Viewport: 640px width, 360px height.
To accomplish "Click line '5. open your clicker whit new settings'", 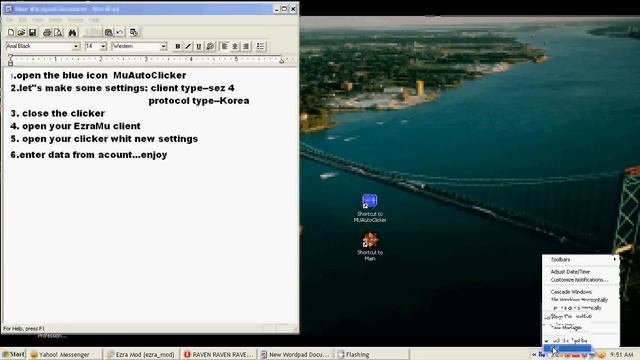I will (104, 139).
